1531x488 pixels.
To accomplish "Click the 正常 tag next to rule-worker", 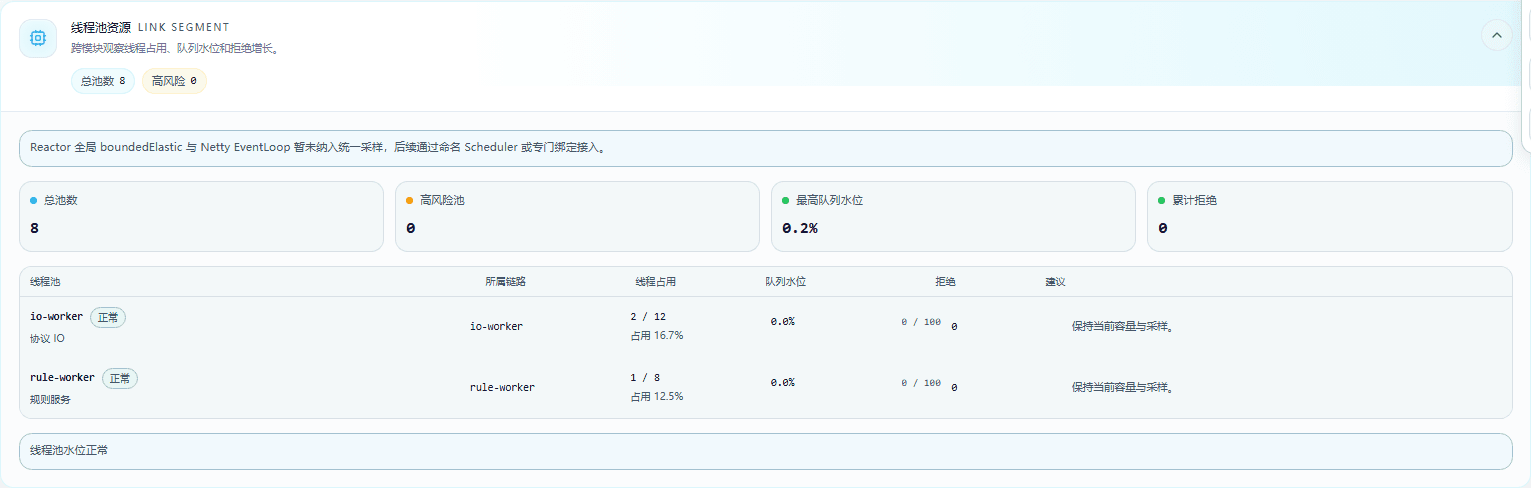I will [120, 378].
